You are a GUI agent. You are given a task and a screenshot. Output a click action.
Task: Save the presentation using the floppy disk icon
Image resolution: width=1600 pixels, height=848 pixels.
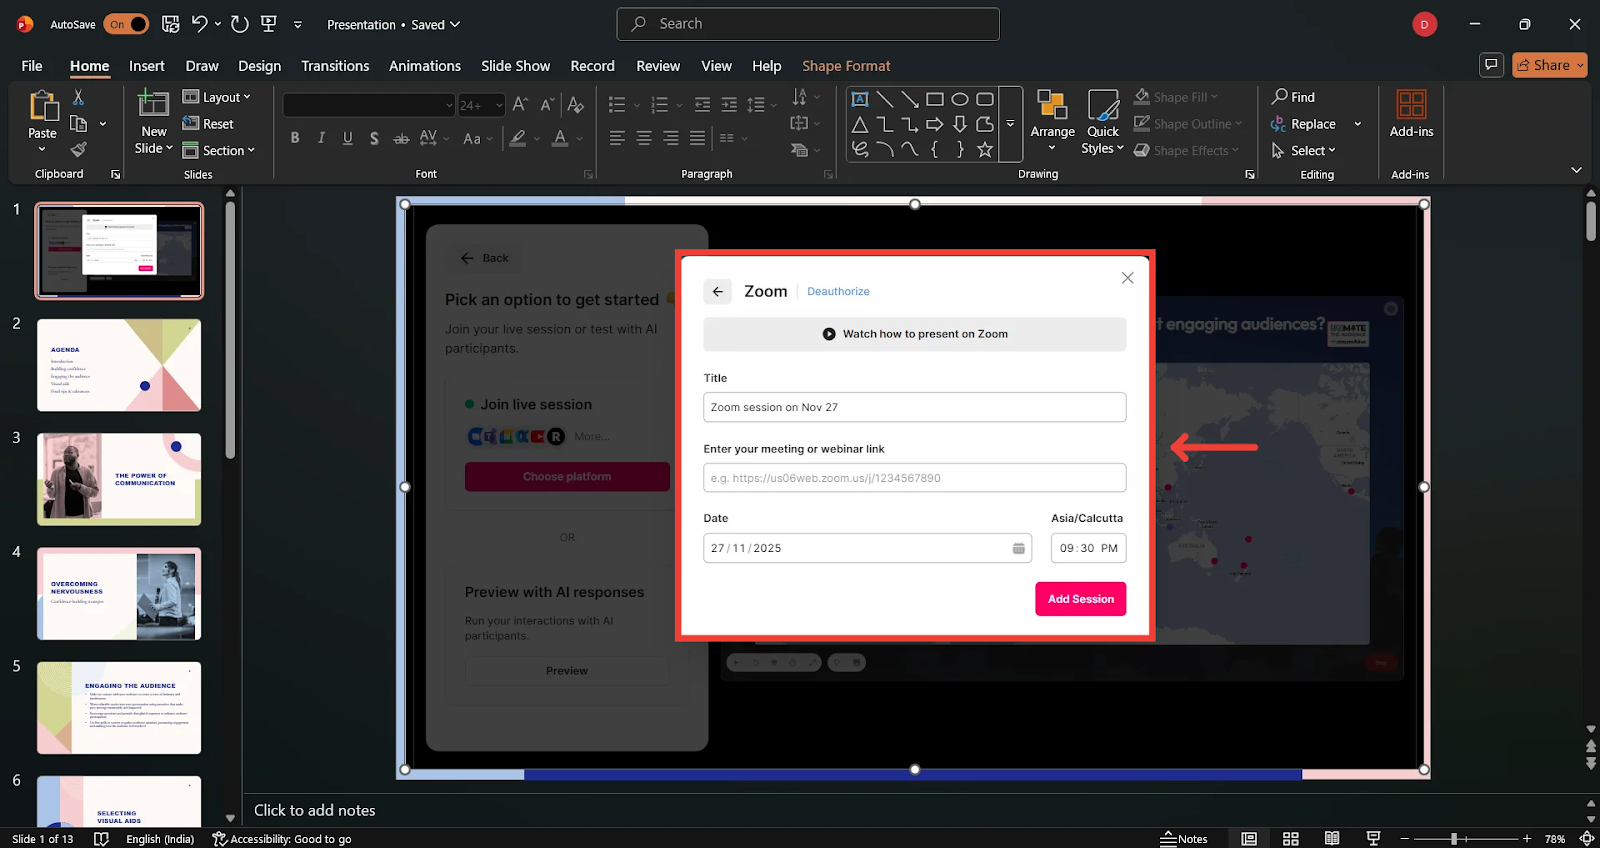tap(170, 24)
